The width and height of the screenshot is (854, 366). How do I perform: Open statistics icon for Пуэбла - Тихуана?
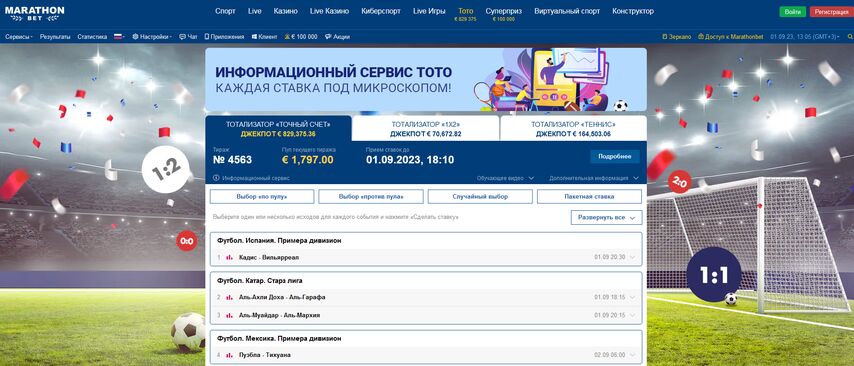[229, 355]
